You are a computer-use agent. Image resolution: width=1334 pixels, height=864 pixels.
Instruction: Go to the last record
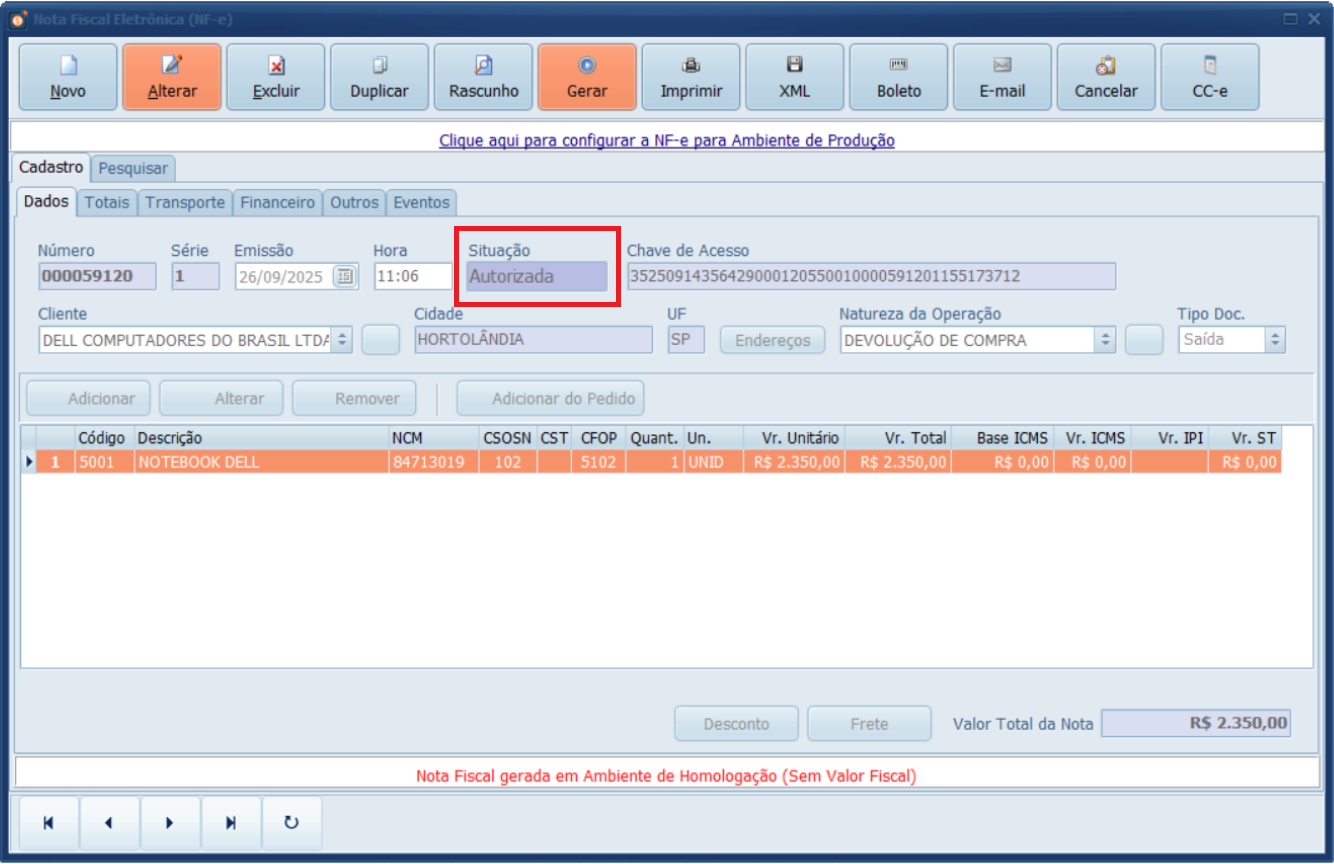(x=231, y=823)
